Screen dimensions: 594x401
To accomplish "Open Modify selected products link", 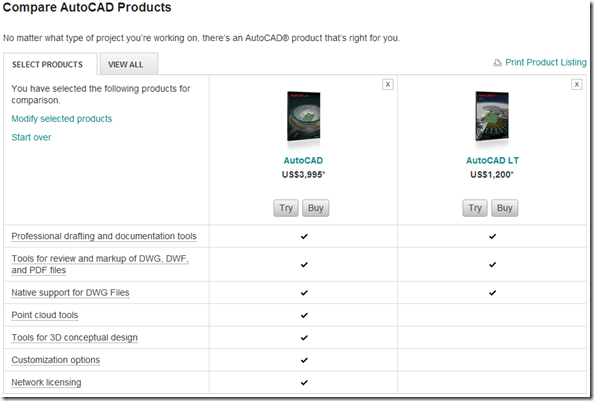I will (62, 119).
